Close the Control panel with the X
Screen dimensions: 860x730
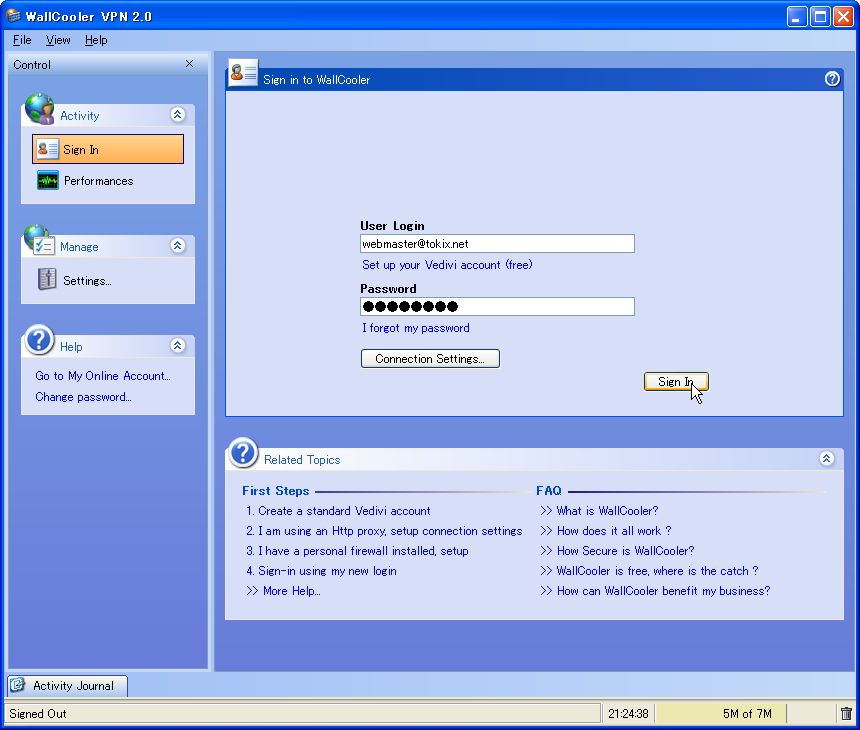point(189,64)
